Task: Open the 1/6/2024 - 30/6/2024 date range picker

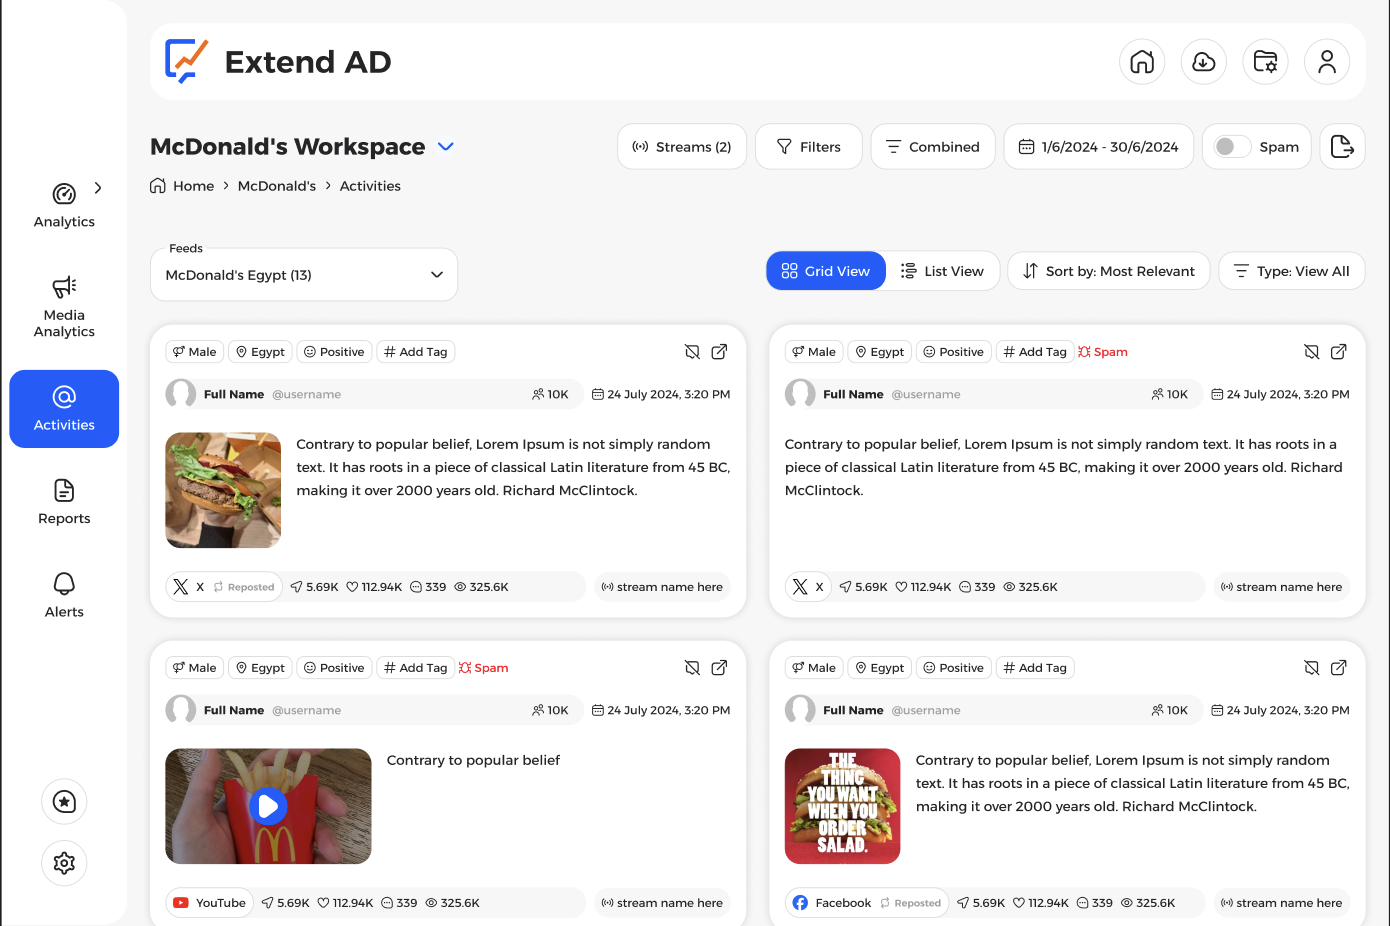Action: (x=1098, y=147)
